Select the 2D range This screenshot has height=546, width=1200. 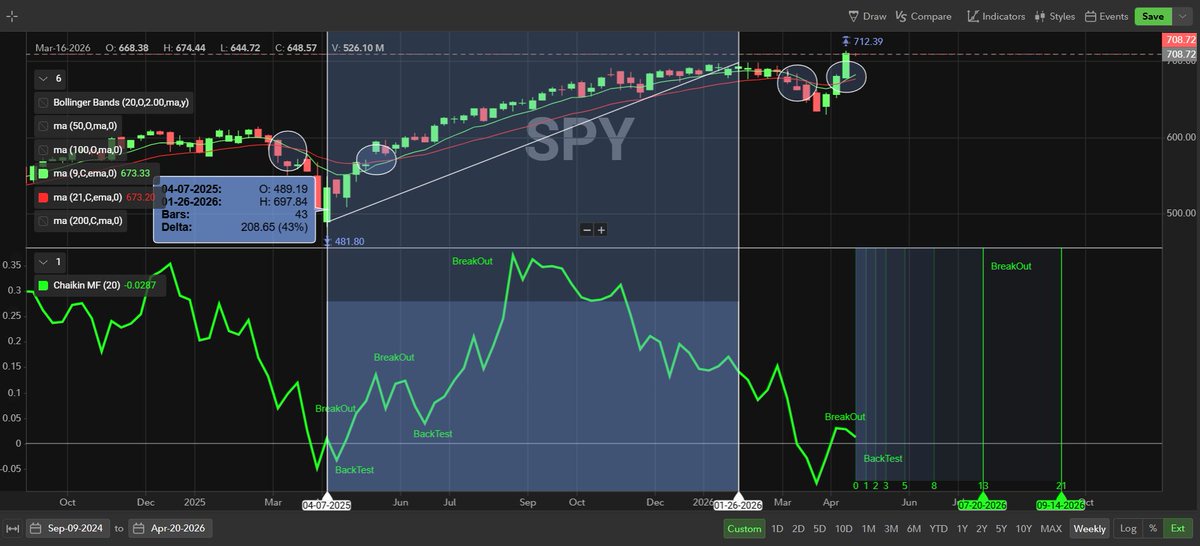click(798, 529)
